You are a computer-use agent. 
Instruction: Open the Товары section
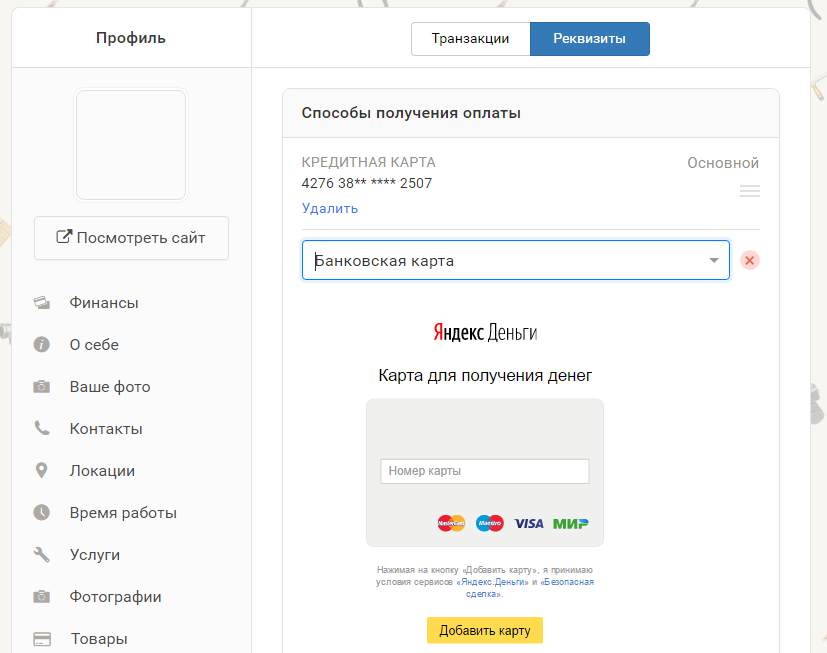tap(99, 639)
